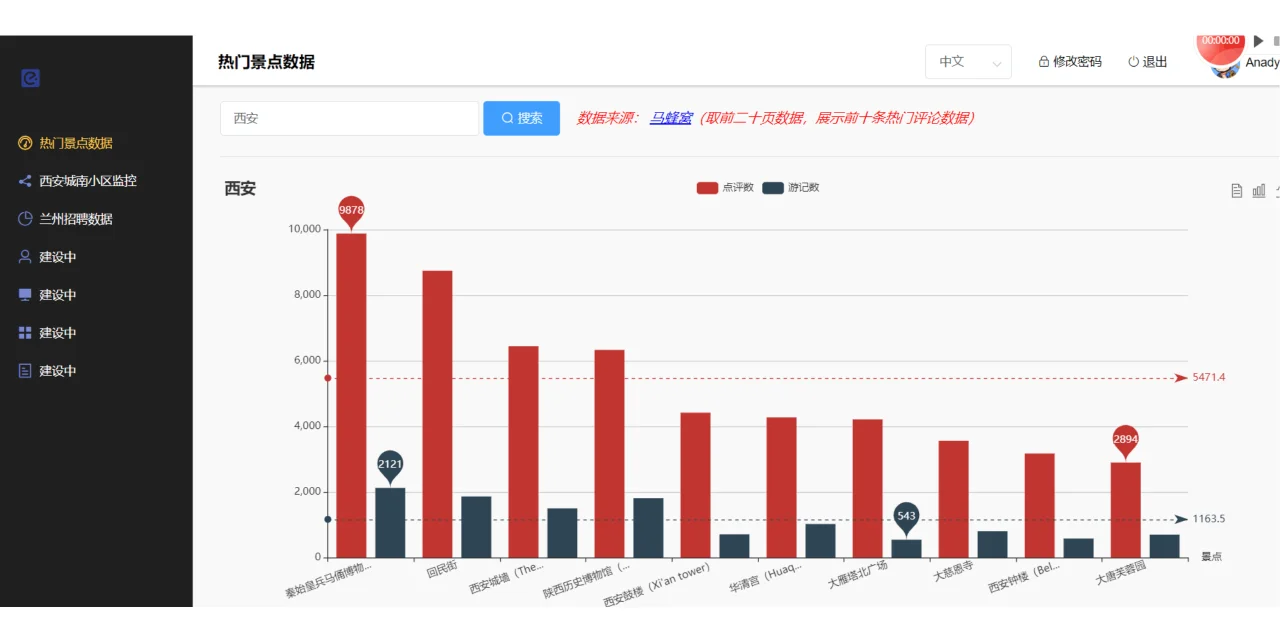Click the 543 min marker pin
The image size is (1280, 640).
[906, 518]
